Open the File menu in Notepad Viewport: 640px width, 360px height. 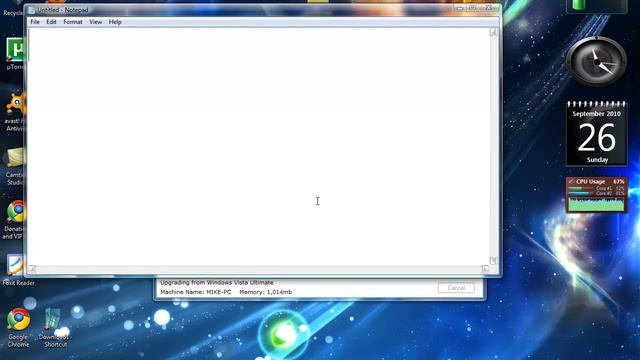tap(35, 22)
